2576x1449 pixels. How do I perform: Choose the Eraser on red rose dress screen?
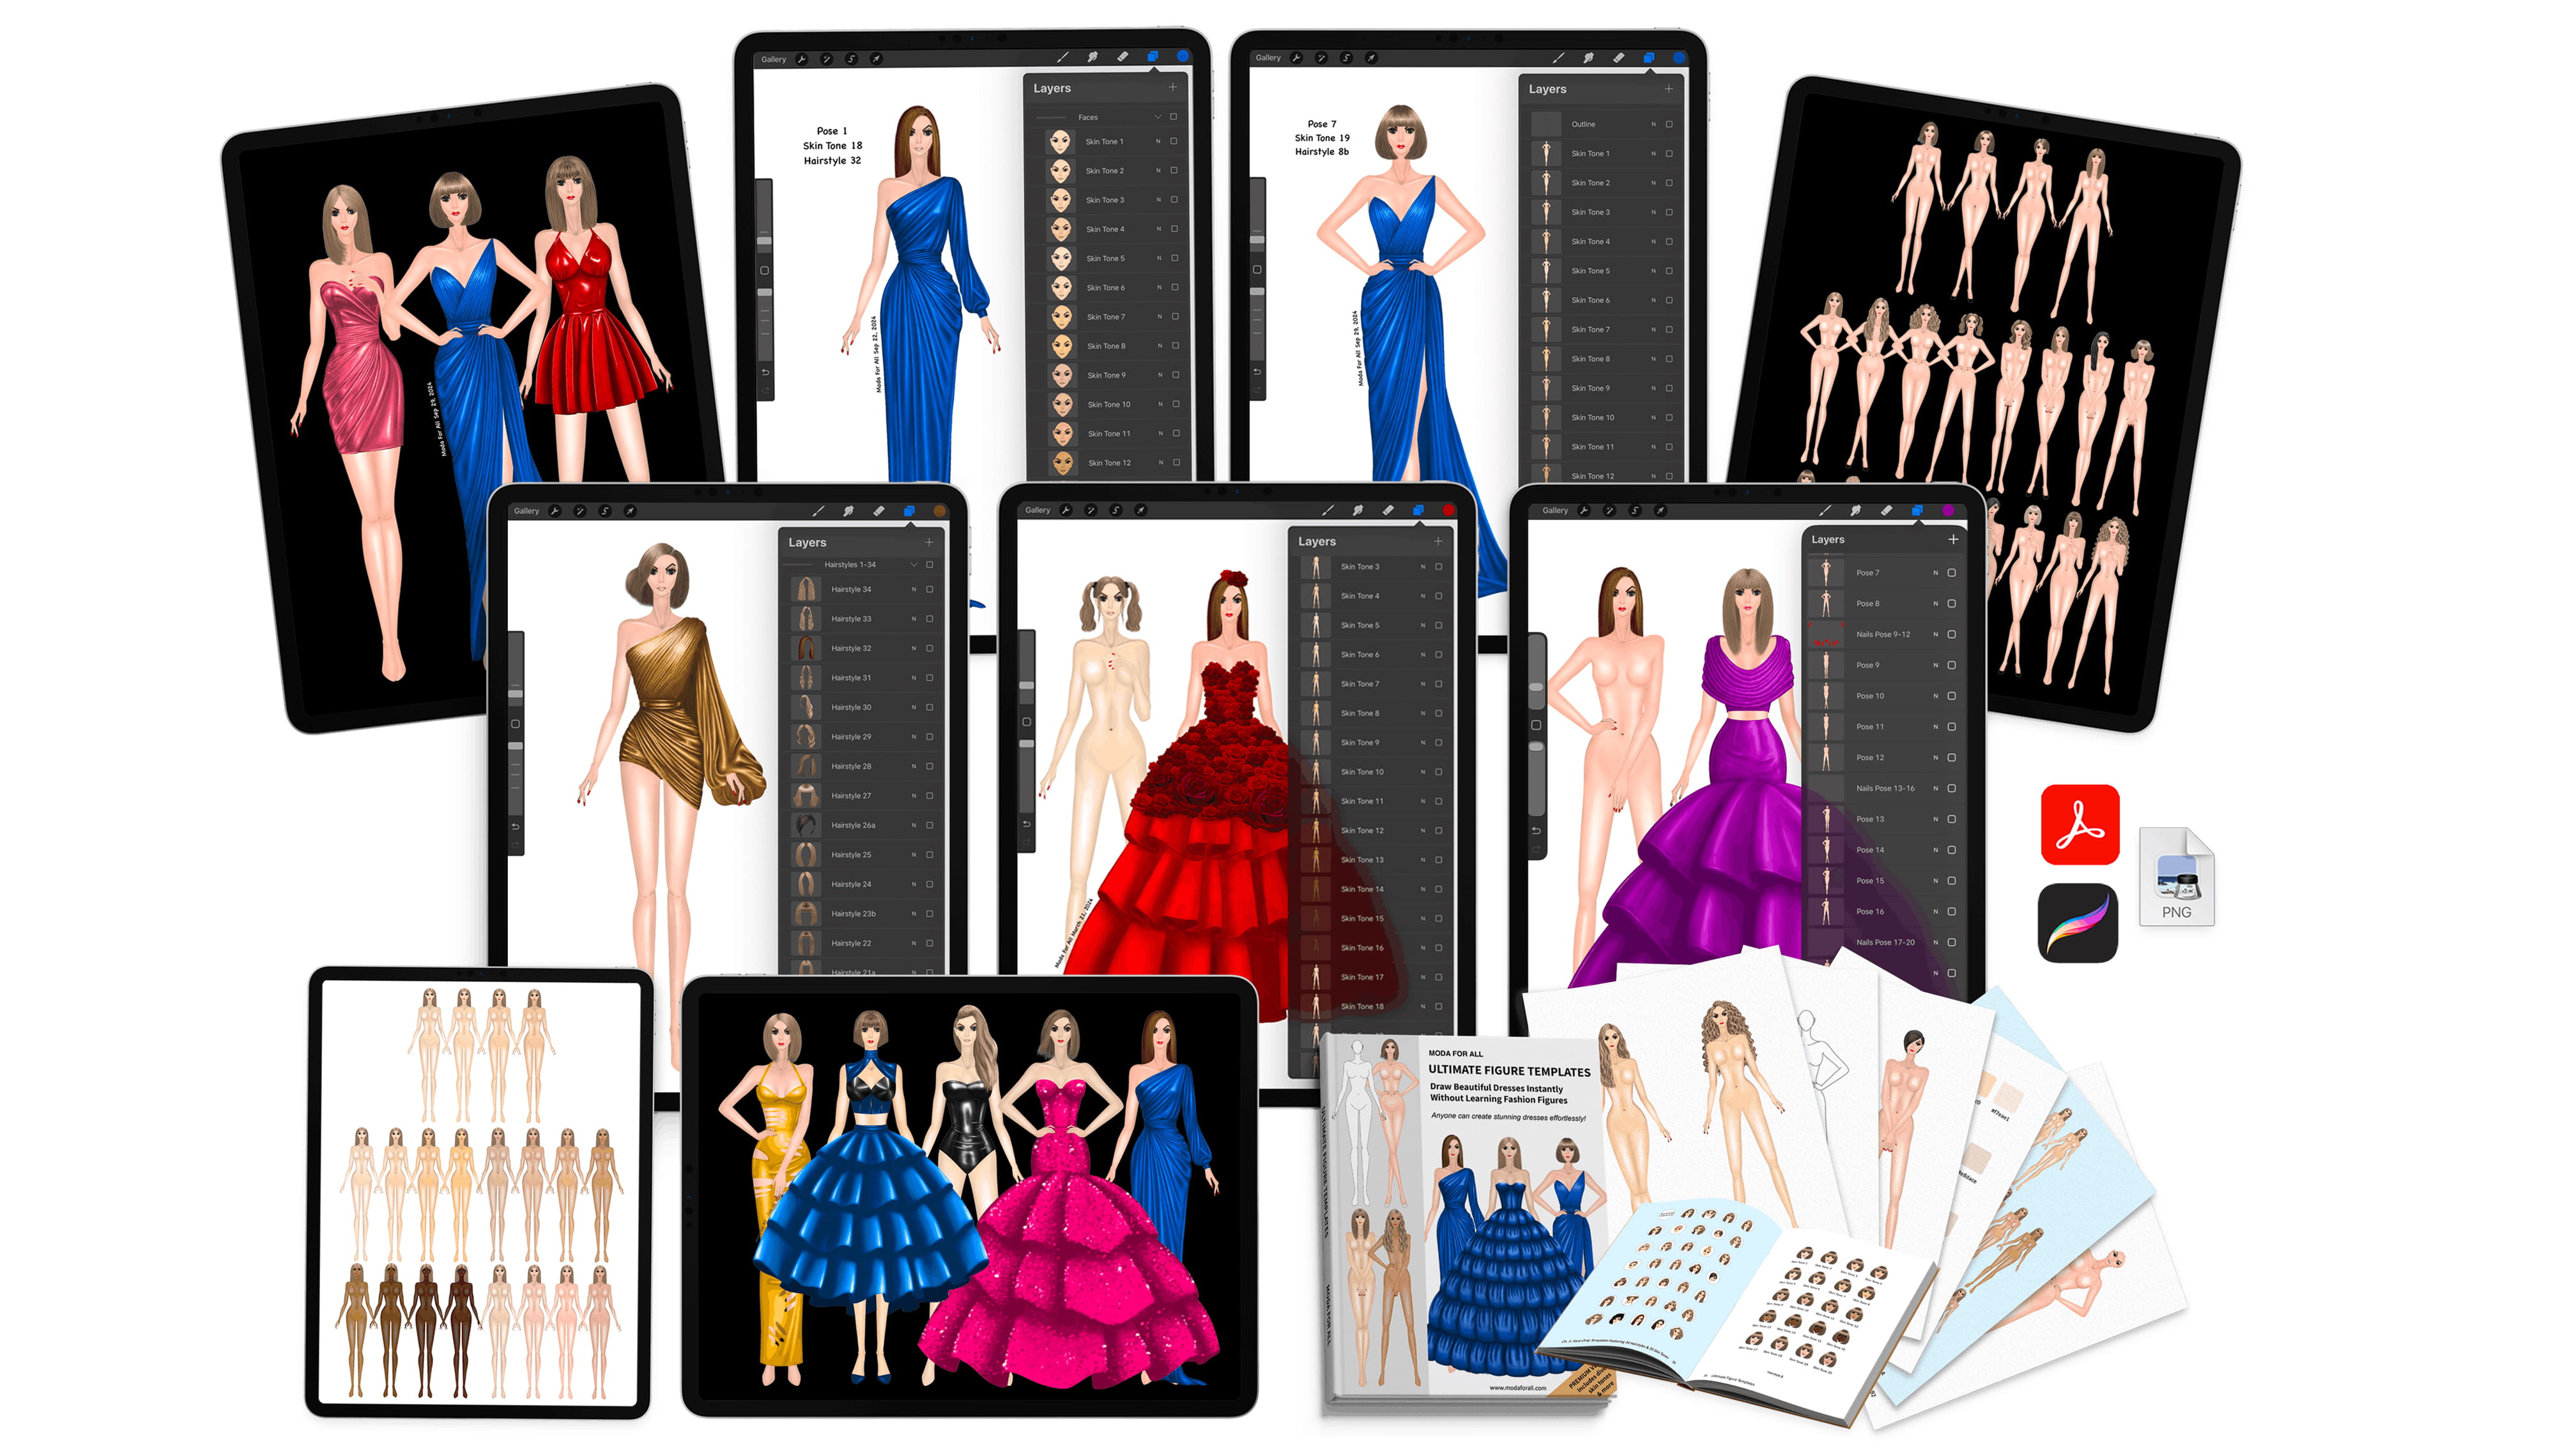pyautogui.click(x=1388, y=511)
